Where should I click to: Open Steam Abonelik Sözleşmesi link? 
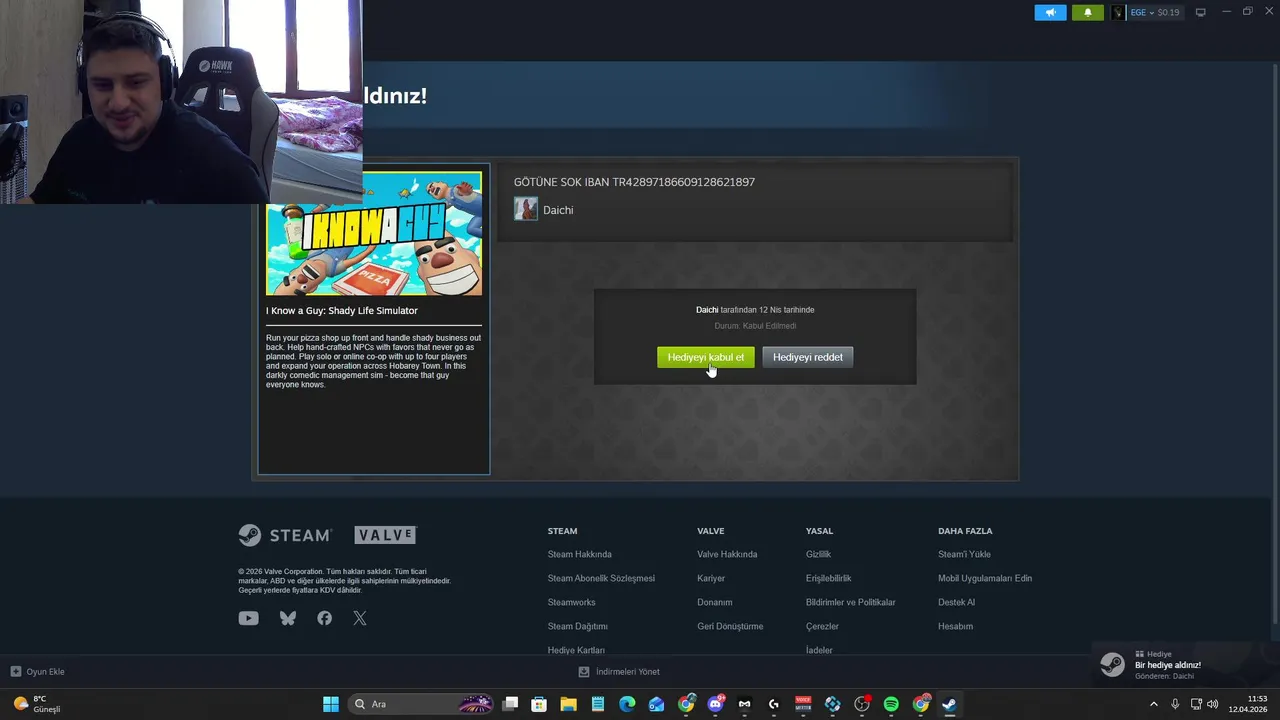pyautogui.click(x=601, y=578)
